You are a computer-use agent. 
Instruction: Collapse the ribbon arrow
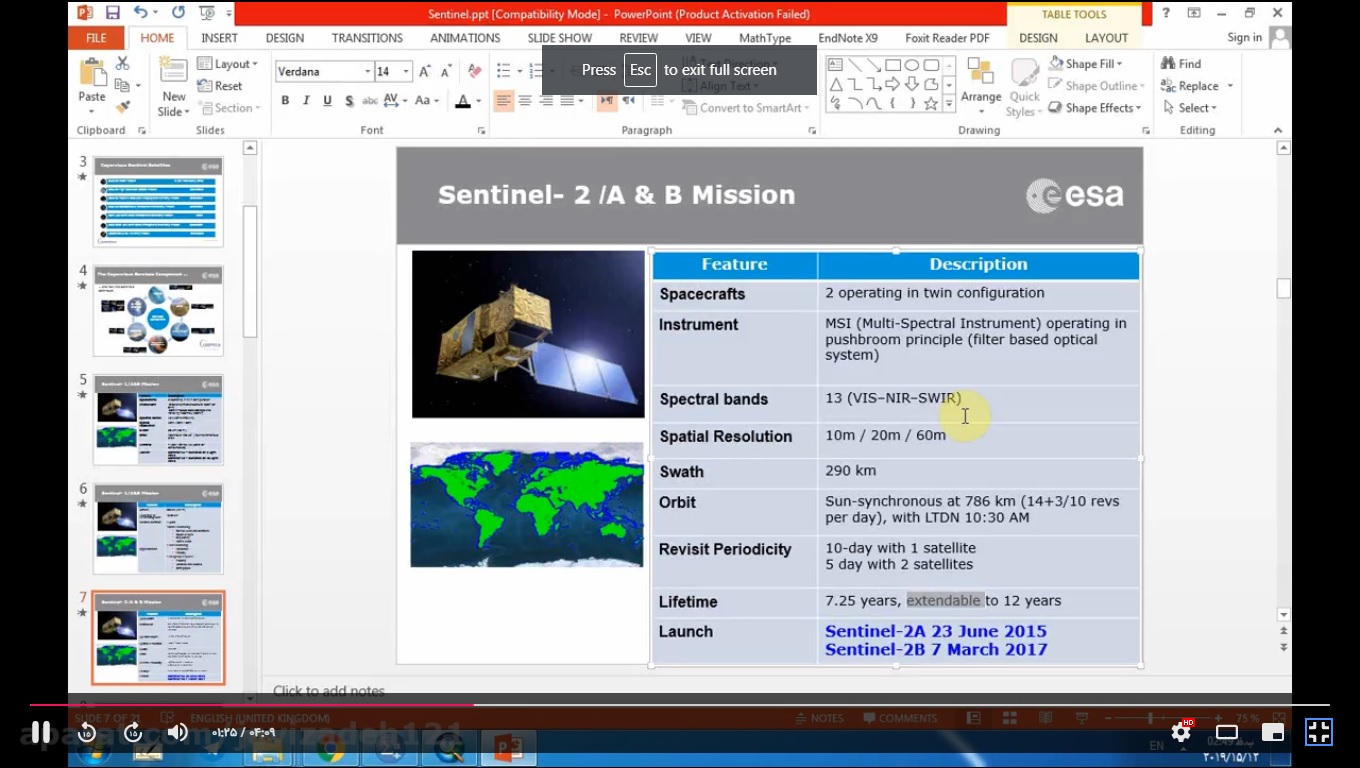pyautogui.click(x=1278, y=130)
